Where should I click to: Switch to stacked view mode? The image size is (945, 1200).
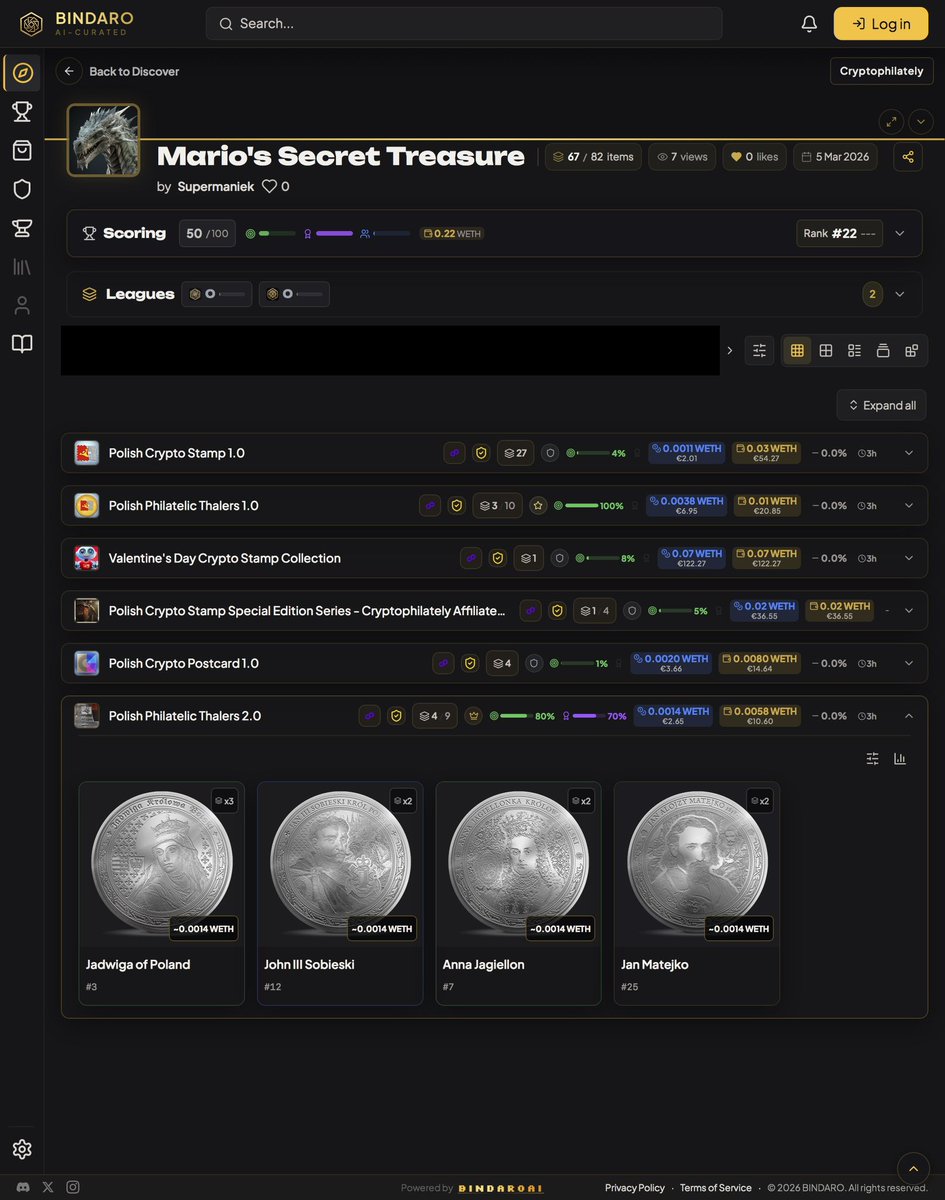(x=883, y=350)
